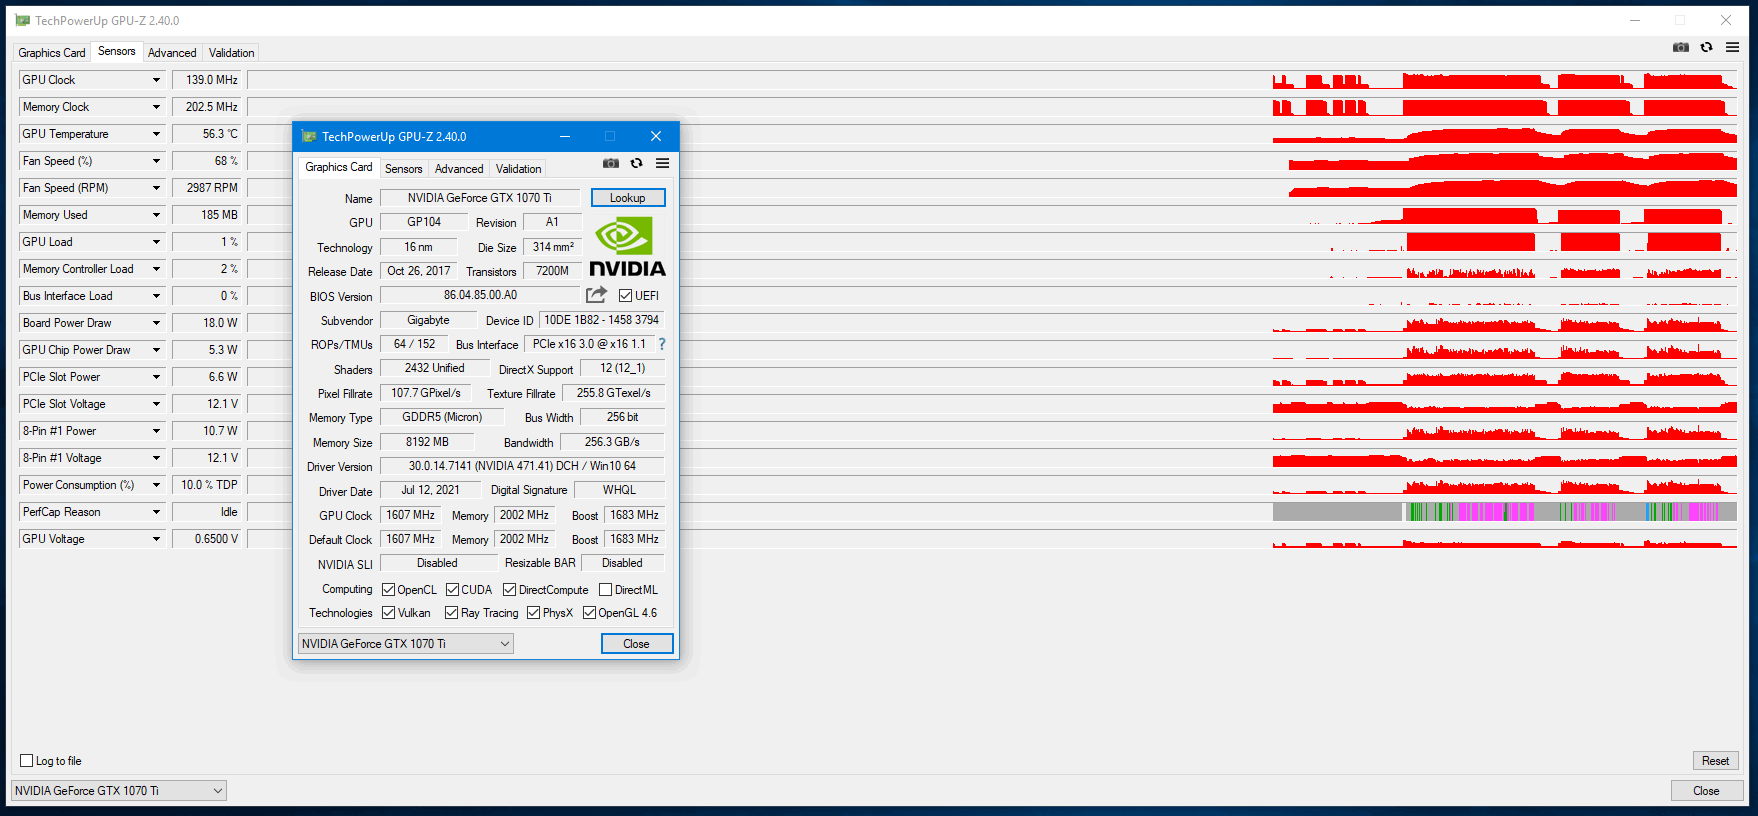Image resolution: width=1758 pixels, height=816 pixels.
Task: Click the Memory Size 8192 MB field
Action: click(427, 442)
